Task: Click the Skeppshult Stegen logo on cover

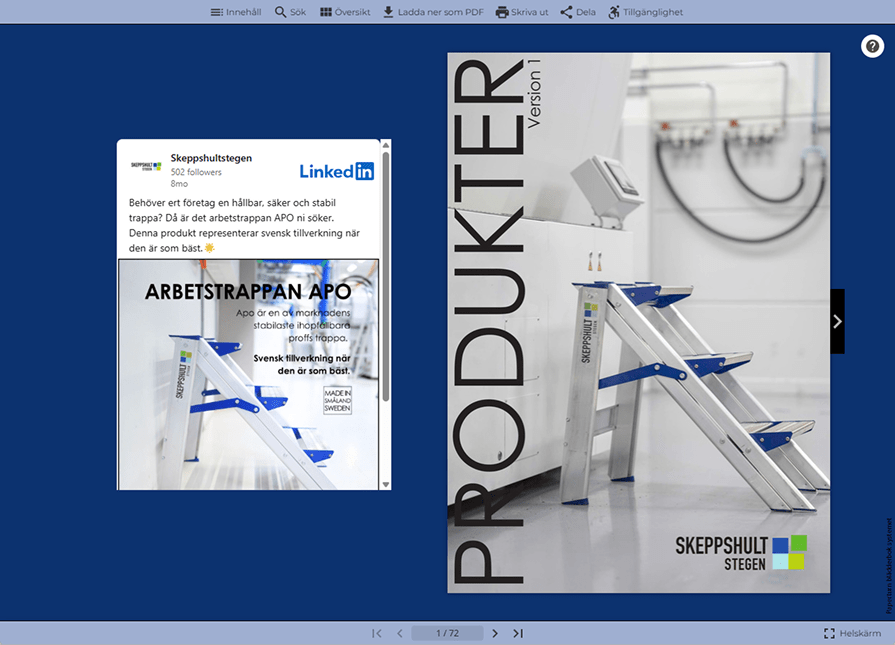Action: click(x=741, y=553)
